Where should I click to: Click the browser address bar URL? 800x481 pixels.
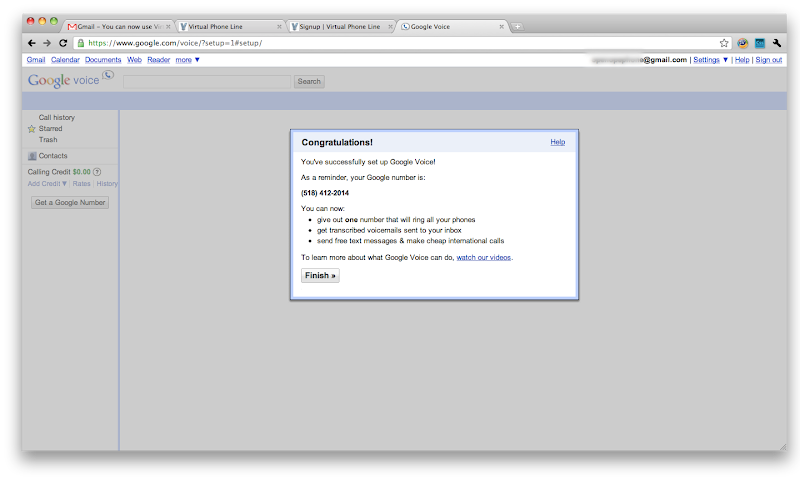175,43
